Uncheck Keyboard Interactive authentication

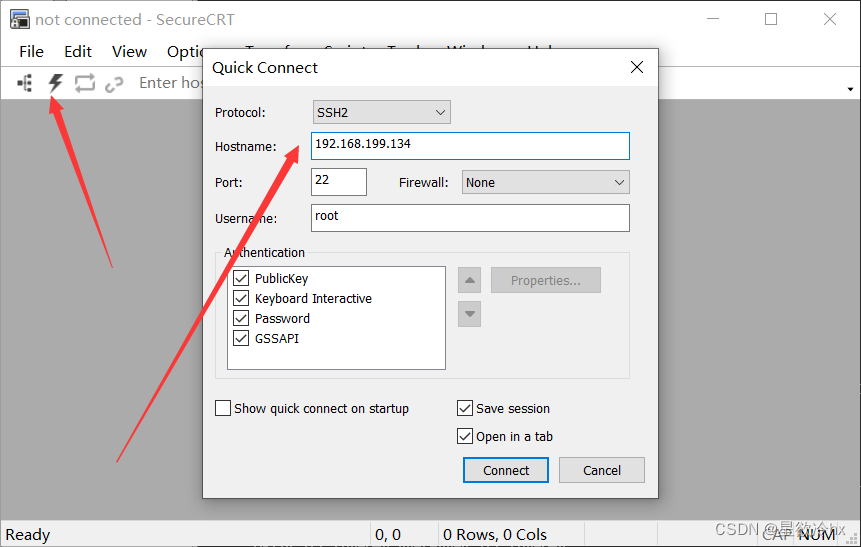click(x=241, y=298)
